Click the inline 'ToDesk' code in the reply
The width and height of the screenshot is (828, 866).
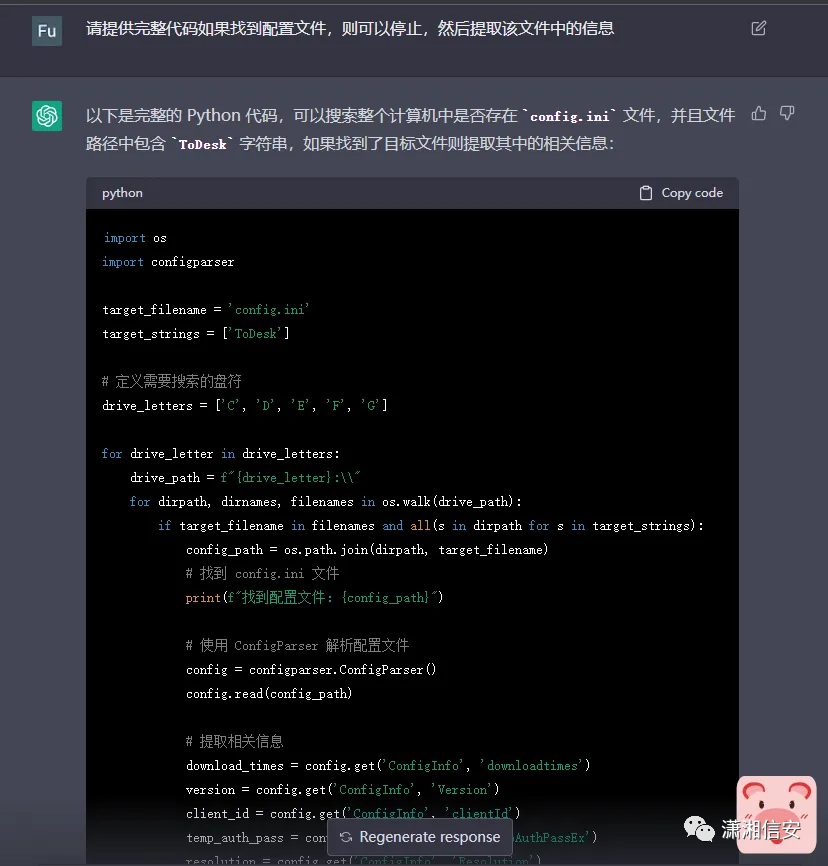(x=203, y=144)
